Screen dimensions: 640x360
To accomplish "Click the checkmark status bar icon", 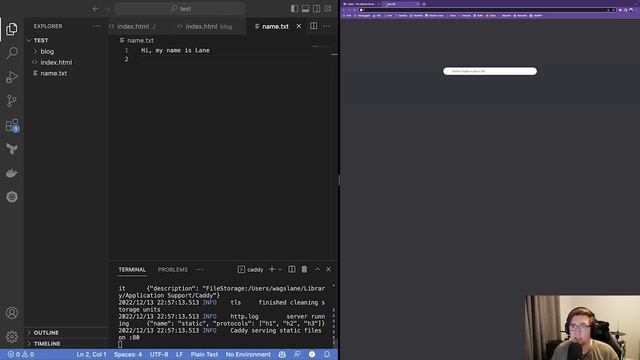I will click(x=312, y=354).
